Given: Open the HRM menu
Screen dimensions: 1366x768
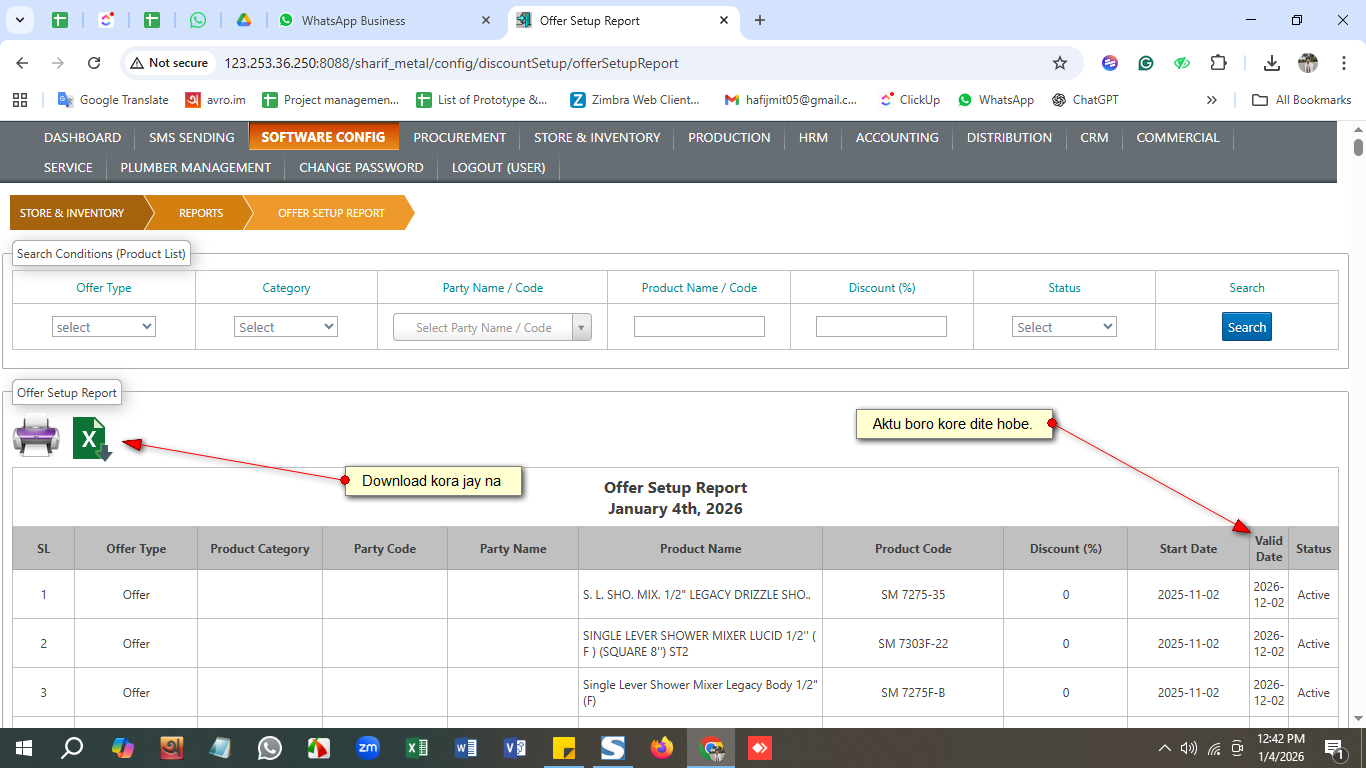Looking at the screenshot, I should pos(813,137).
